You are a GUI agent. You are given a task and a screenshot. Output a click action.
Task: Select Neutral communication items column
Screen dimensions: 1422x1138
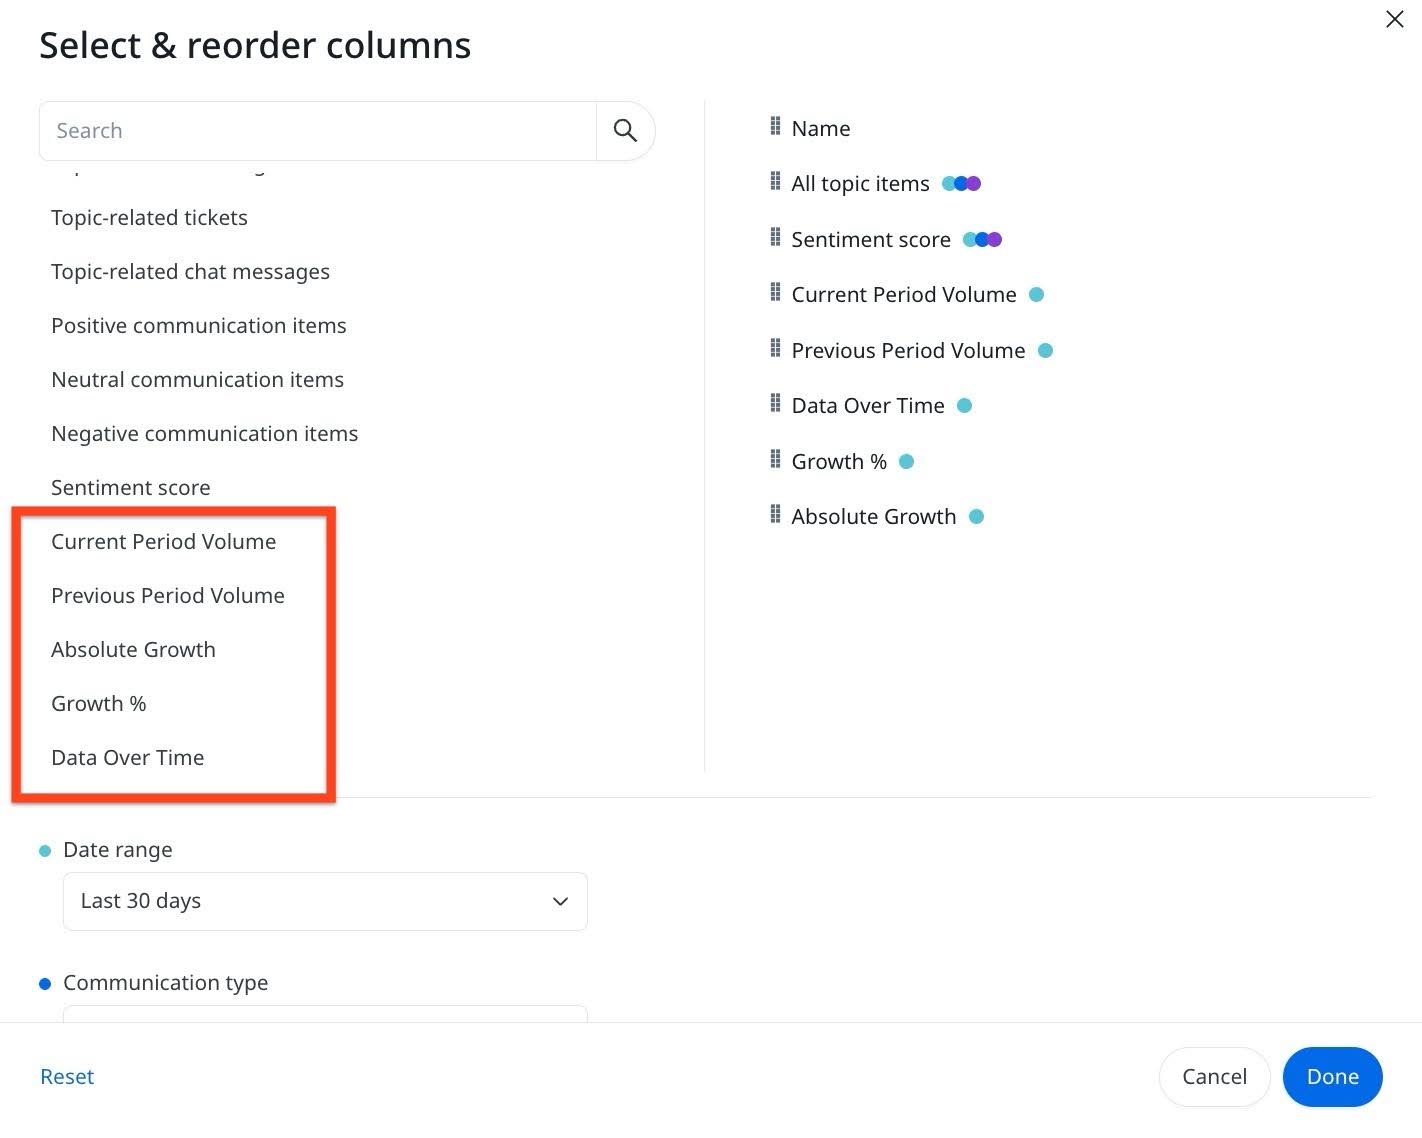coord(197,380)
